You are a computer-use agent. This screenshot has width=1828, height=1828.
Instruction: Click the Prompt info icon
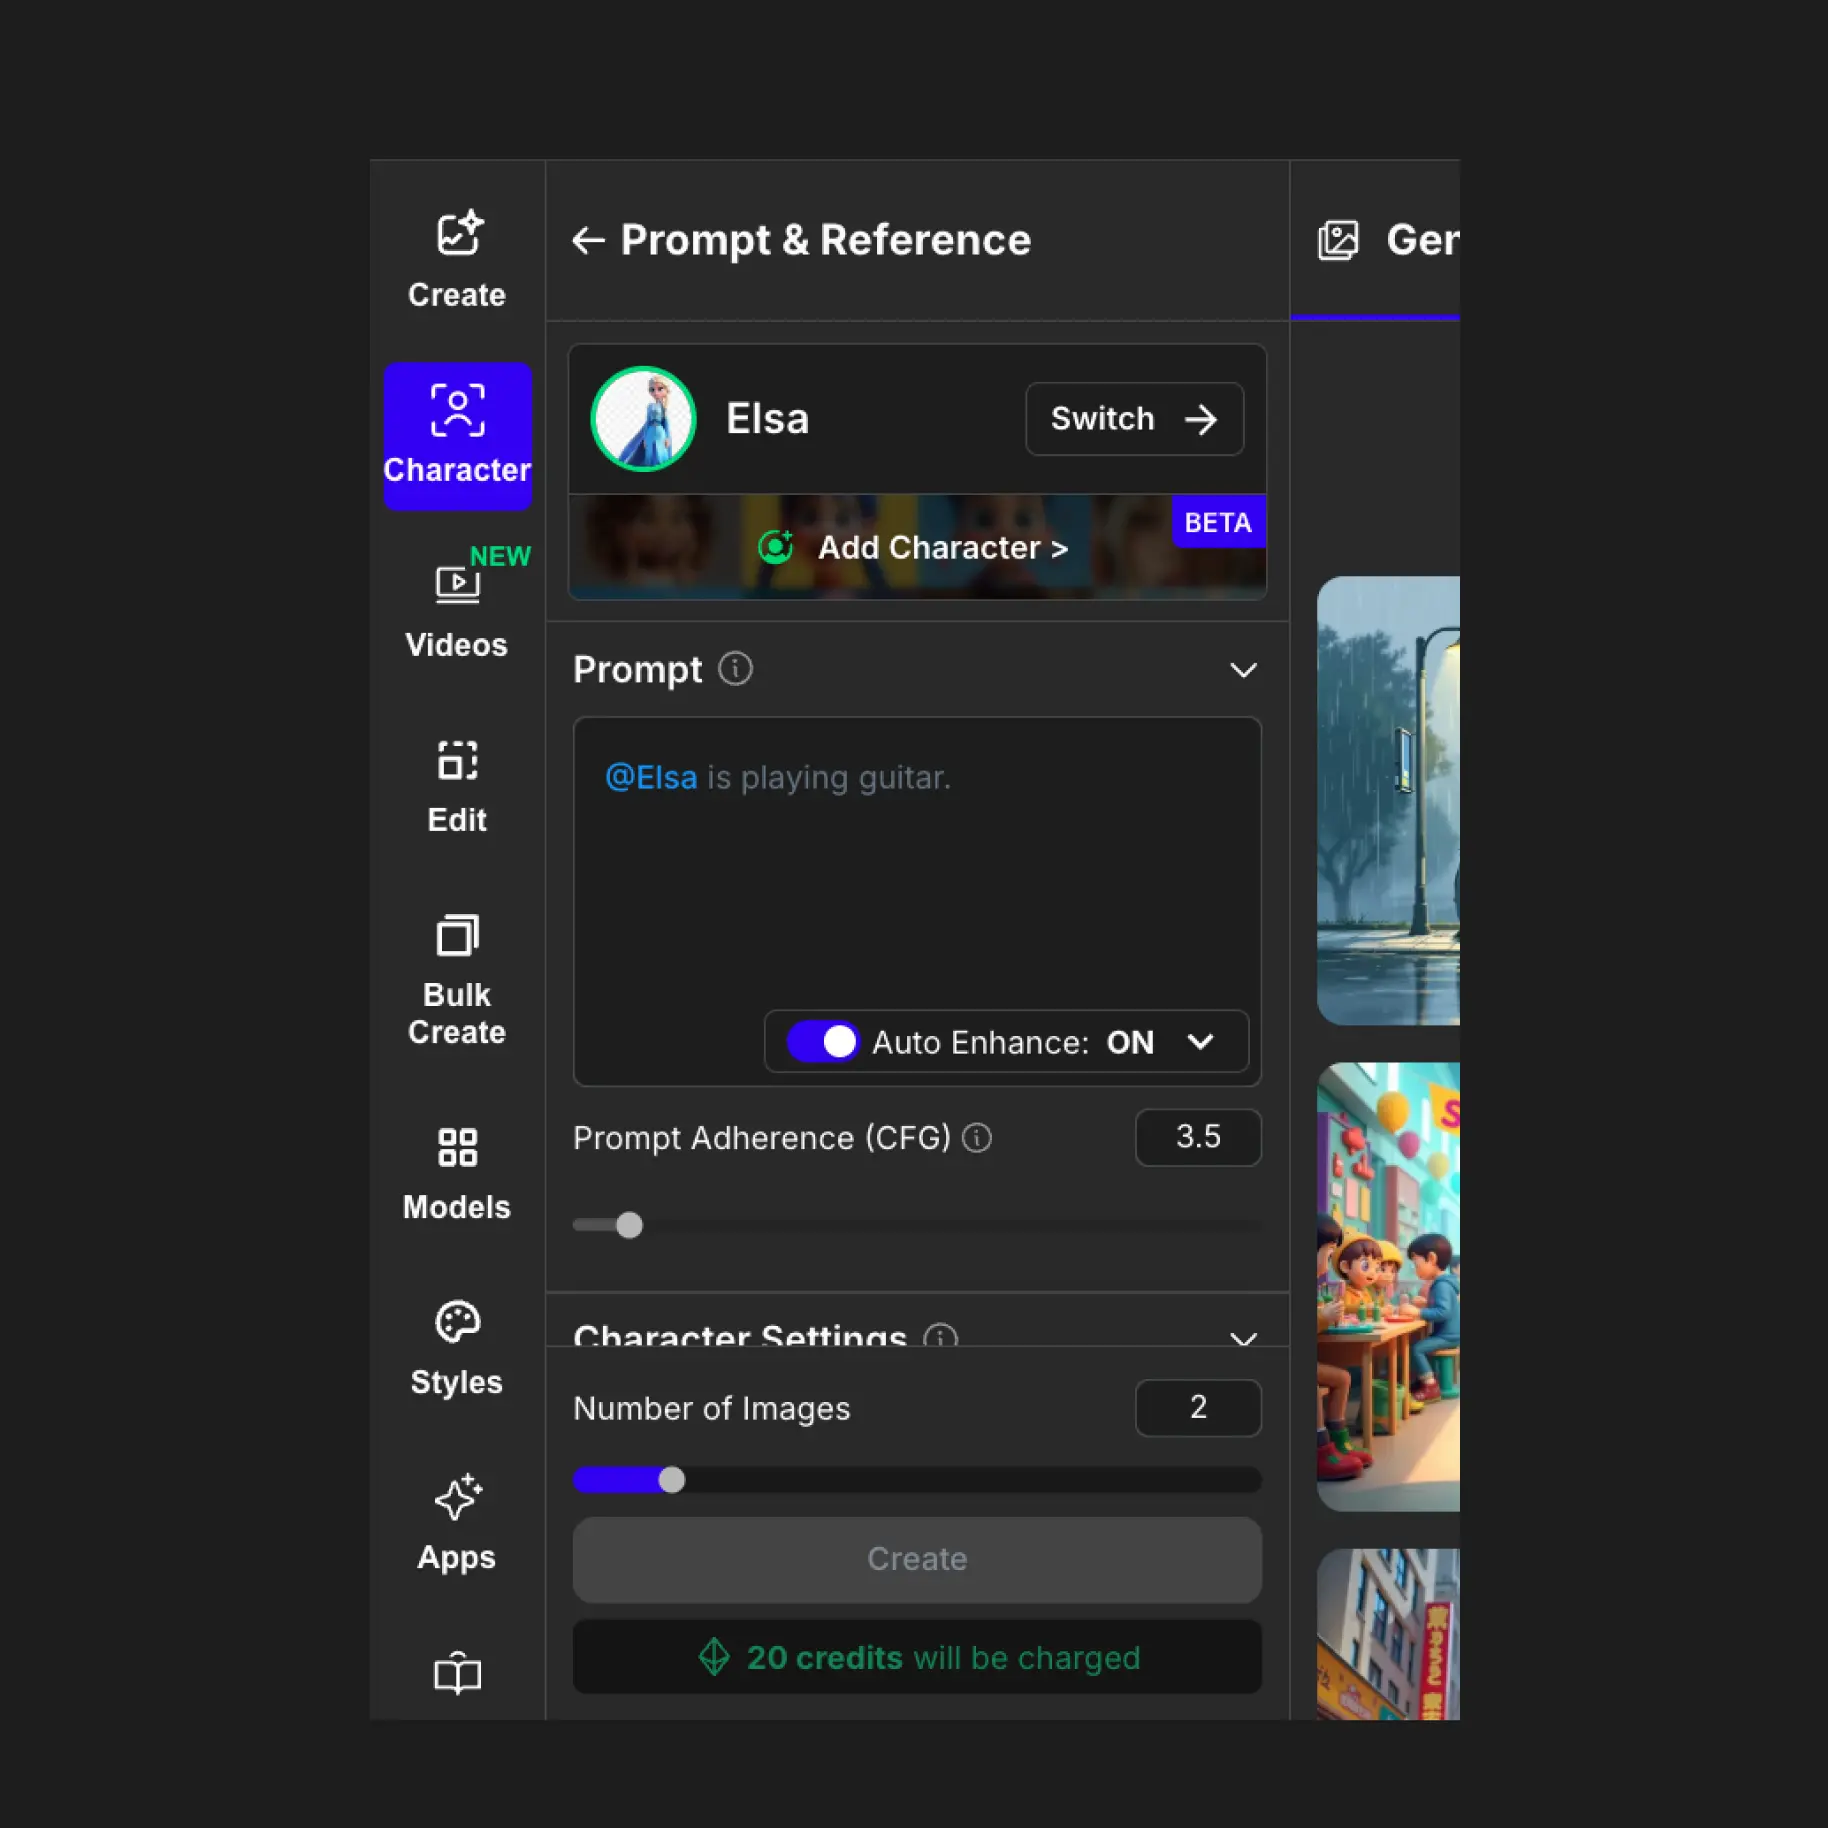(735, 669)
